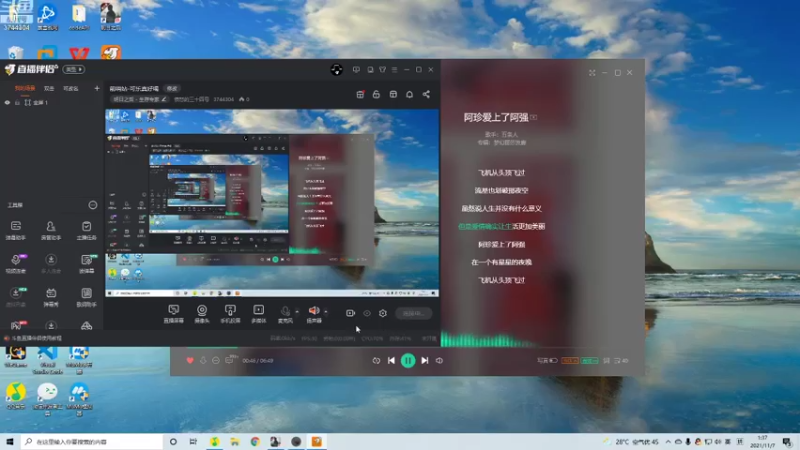Open microphone-icon tool with NEW badge
Screen dimensions: 800x450
tap(16, 264)
